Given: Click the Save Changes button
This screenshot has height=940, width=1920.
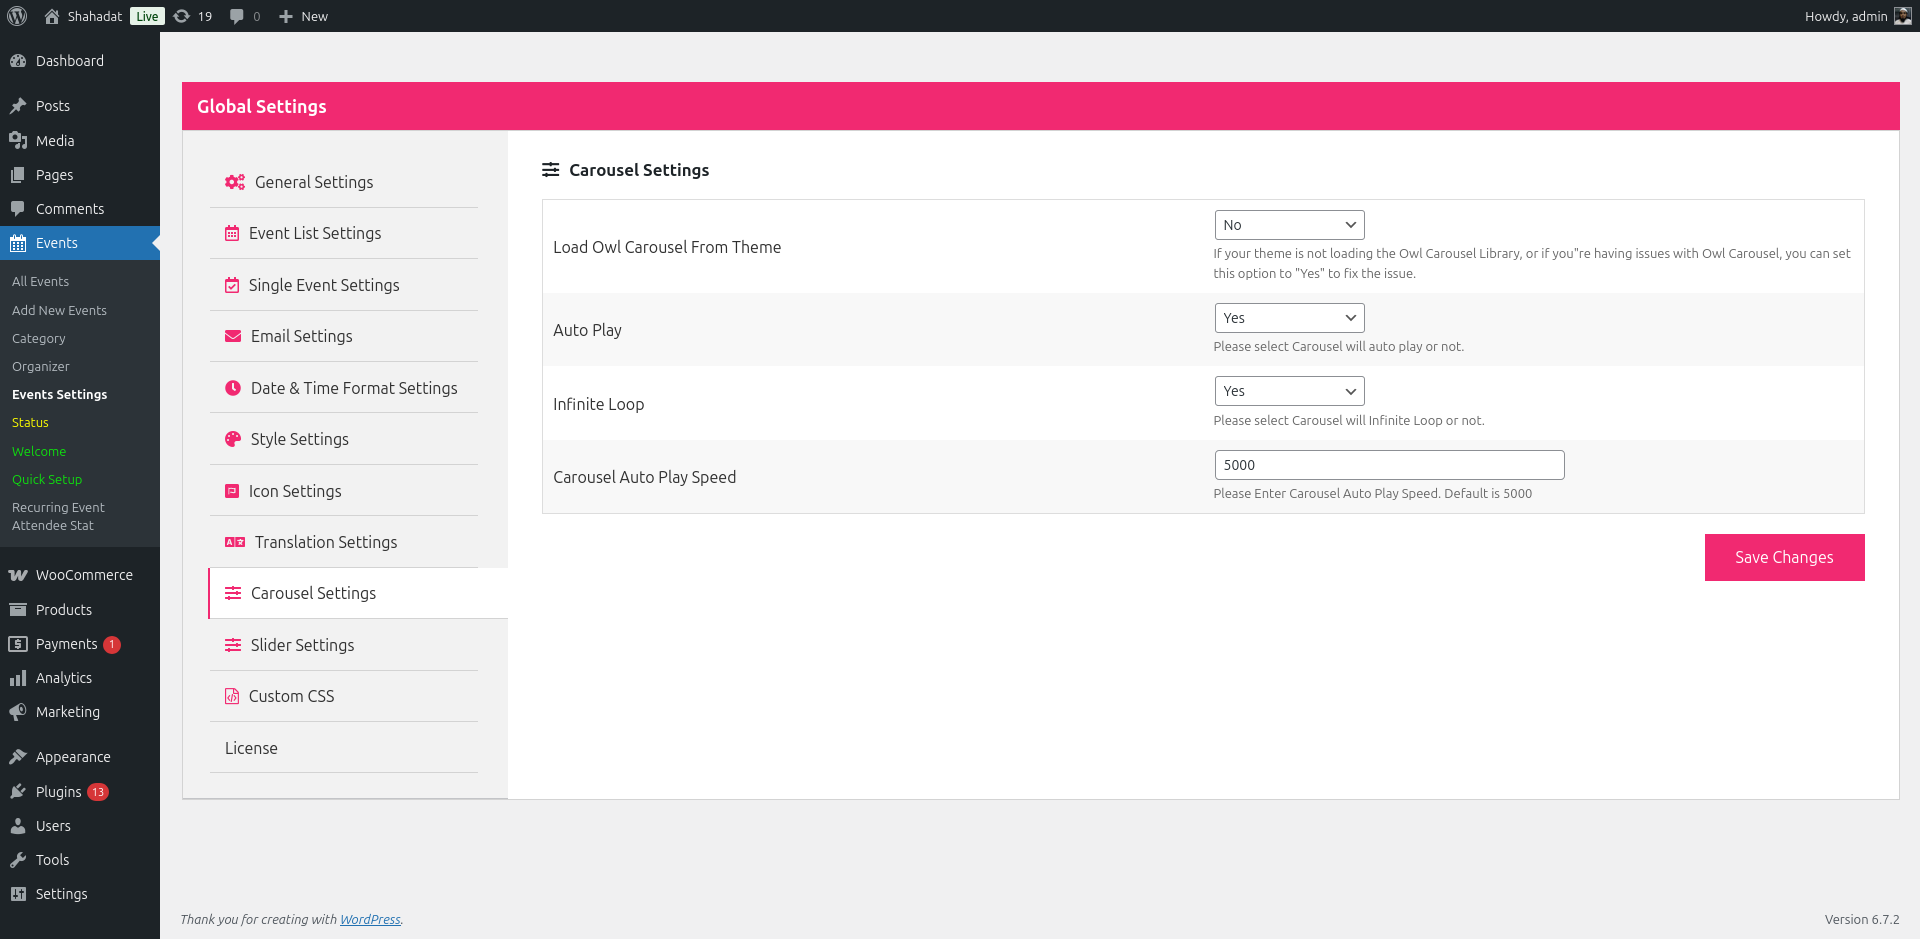Looking at the screenshot, I should click(x=1784, y=557).
